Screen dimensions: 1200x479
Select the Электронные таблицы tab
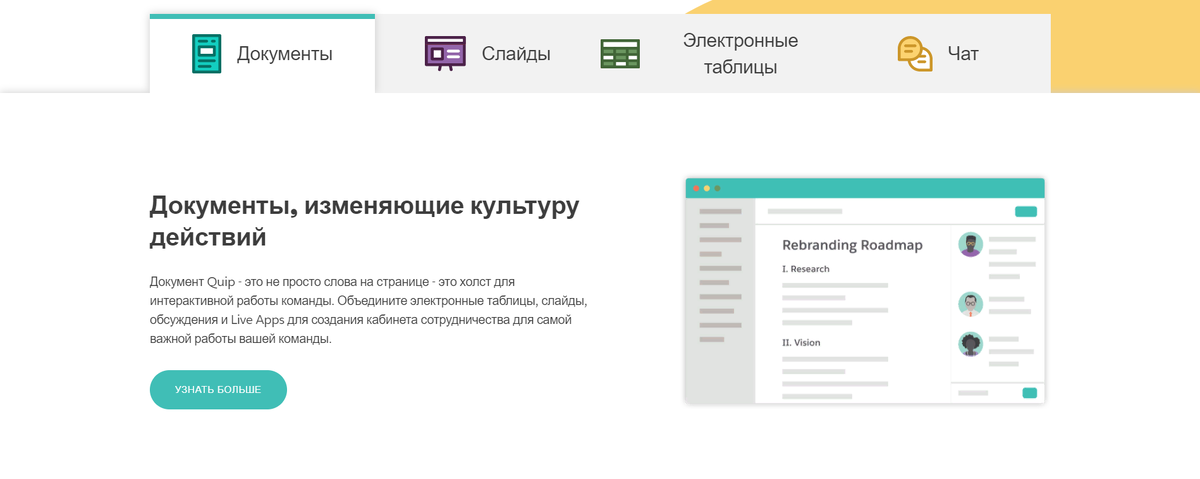point(712,54)
